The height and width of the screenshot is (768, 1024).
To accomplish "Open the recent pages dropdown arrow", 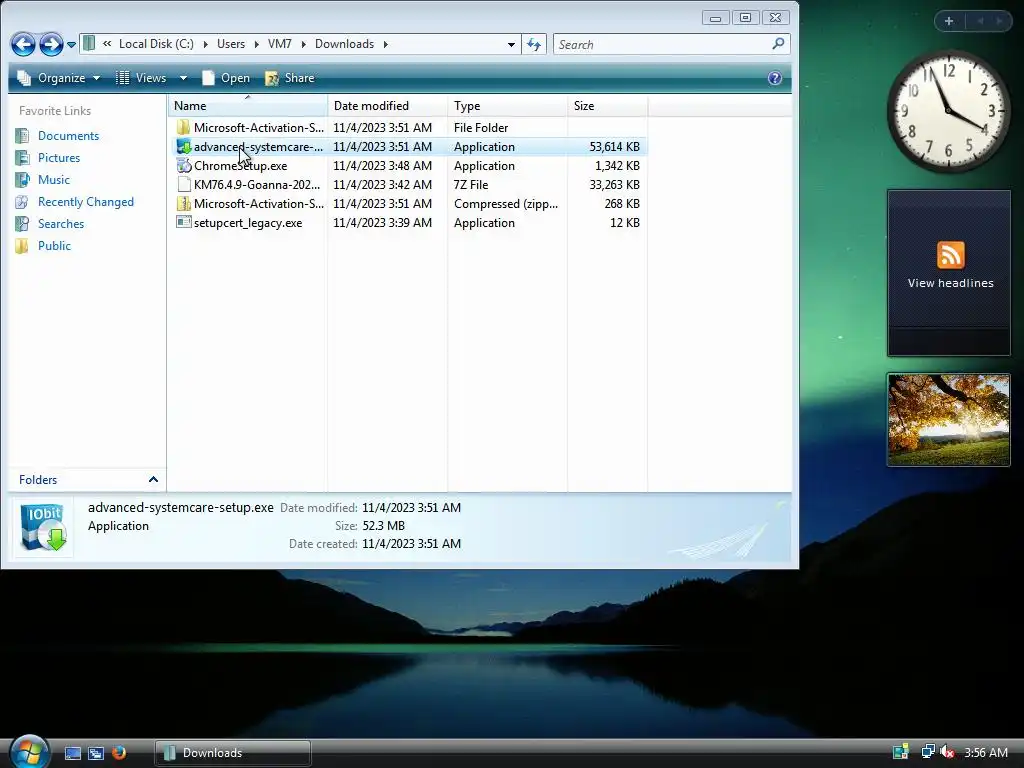I will tap(71, 45).
